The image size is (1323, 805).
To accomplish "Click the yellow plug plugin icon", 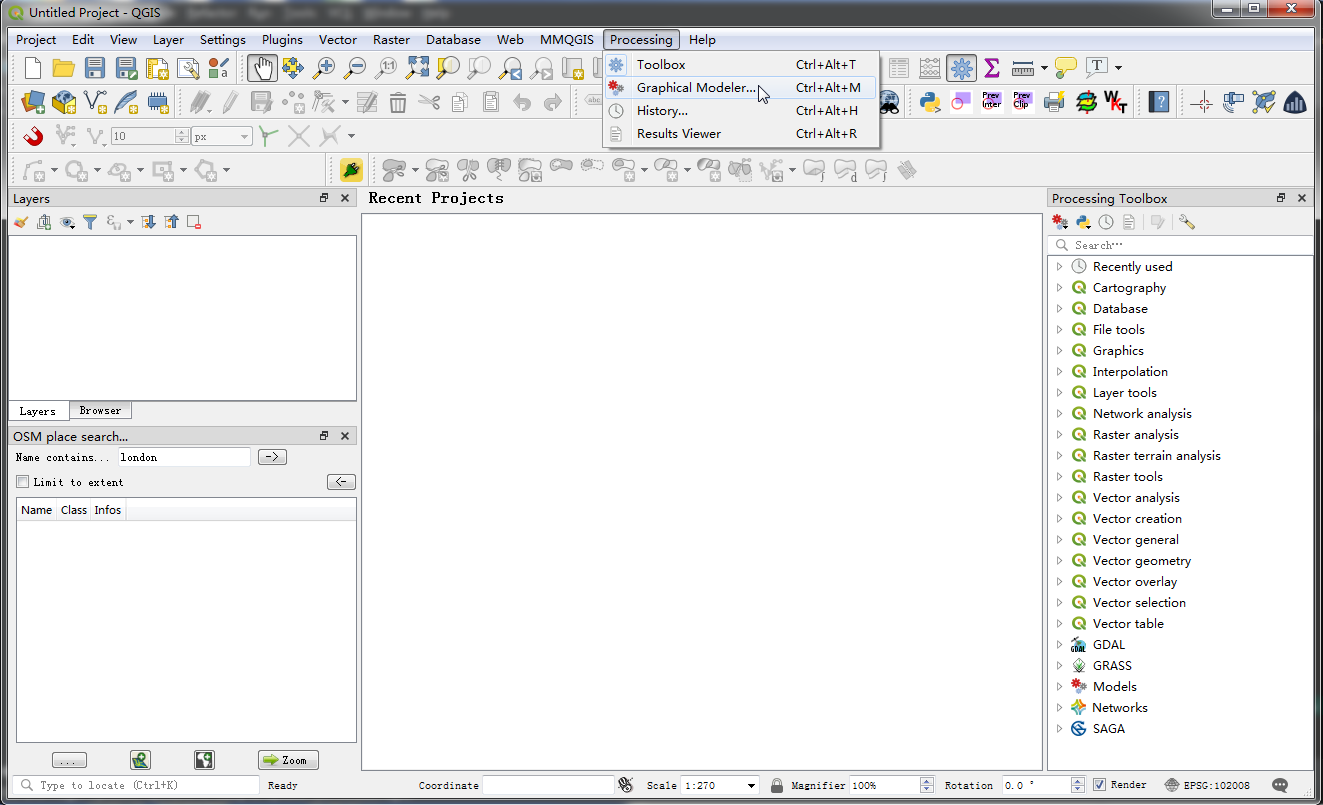I will [x=351, y=169].
